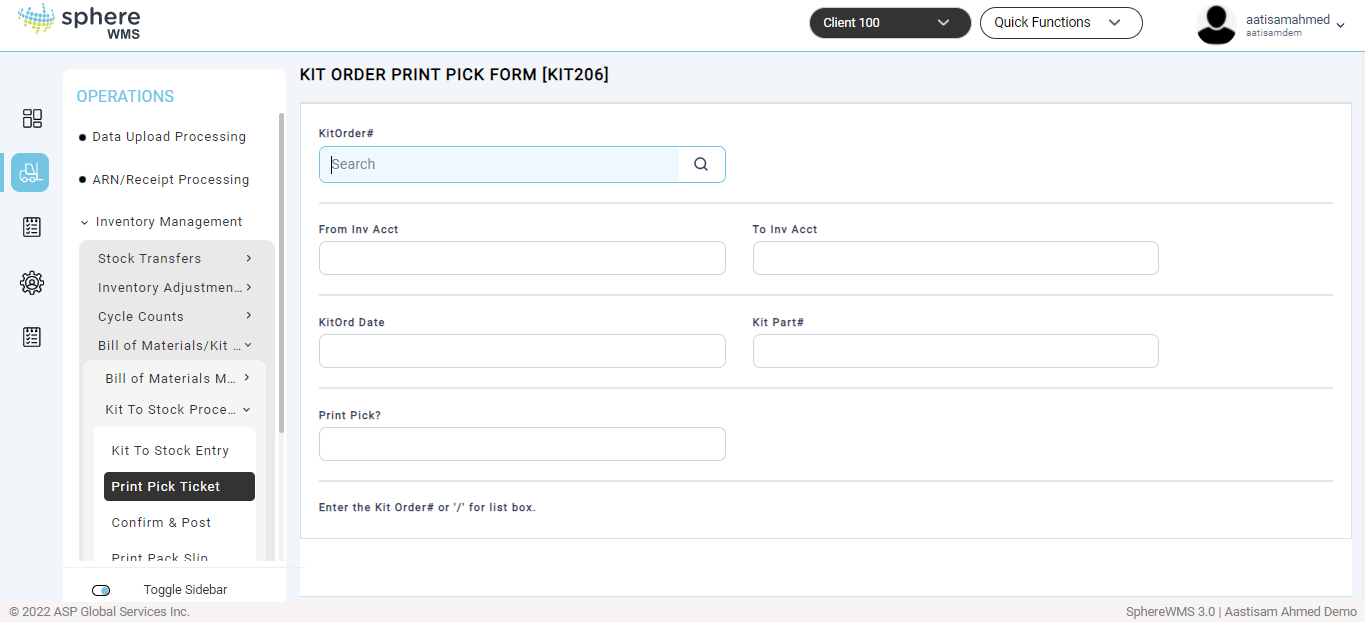Click the page title KIT ORDER PRINT PICK FORM [KIT206]

(x=454, y=75)
